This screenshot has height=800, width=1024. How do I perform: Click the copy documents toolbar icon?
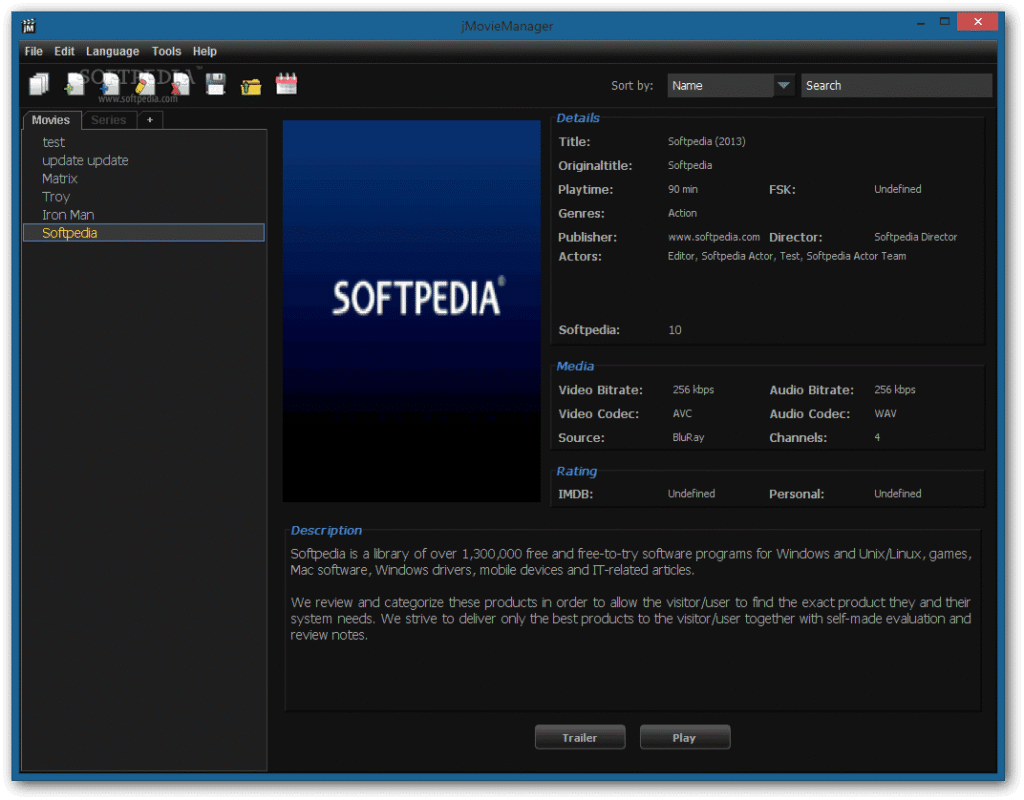coord(39,84)
